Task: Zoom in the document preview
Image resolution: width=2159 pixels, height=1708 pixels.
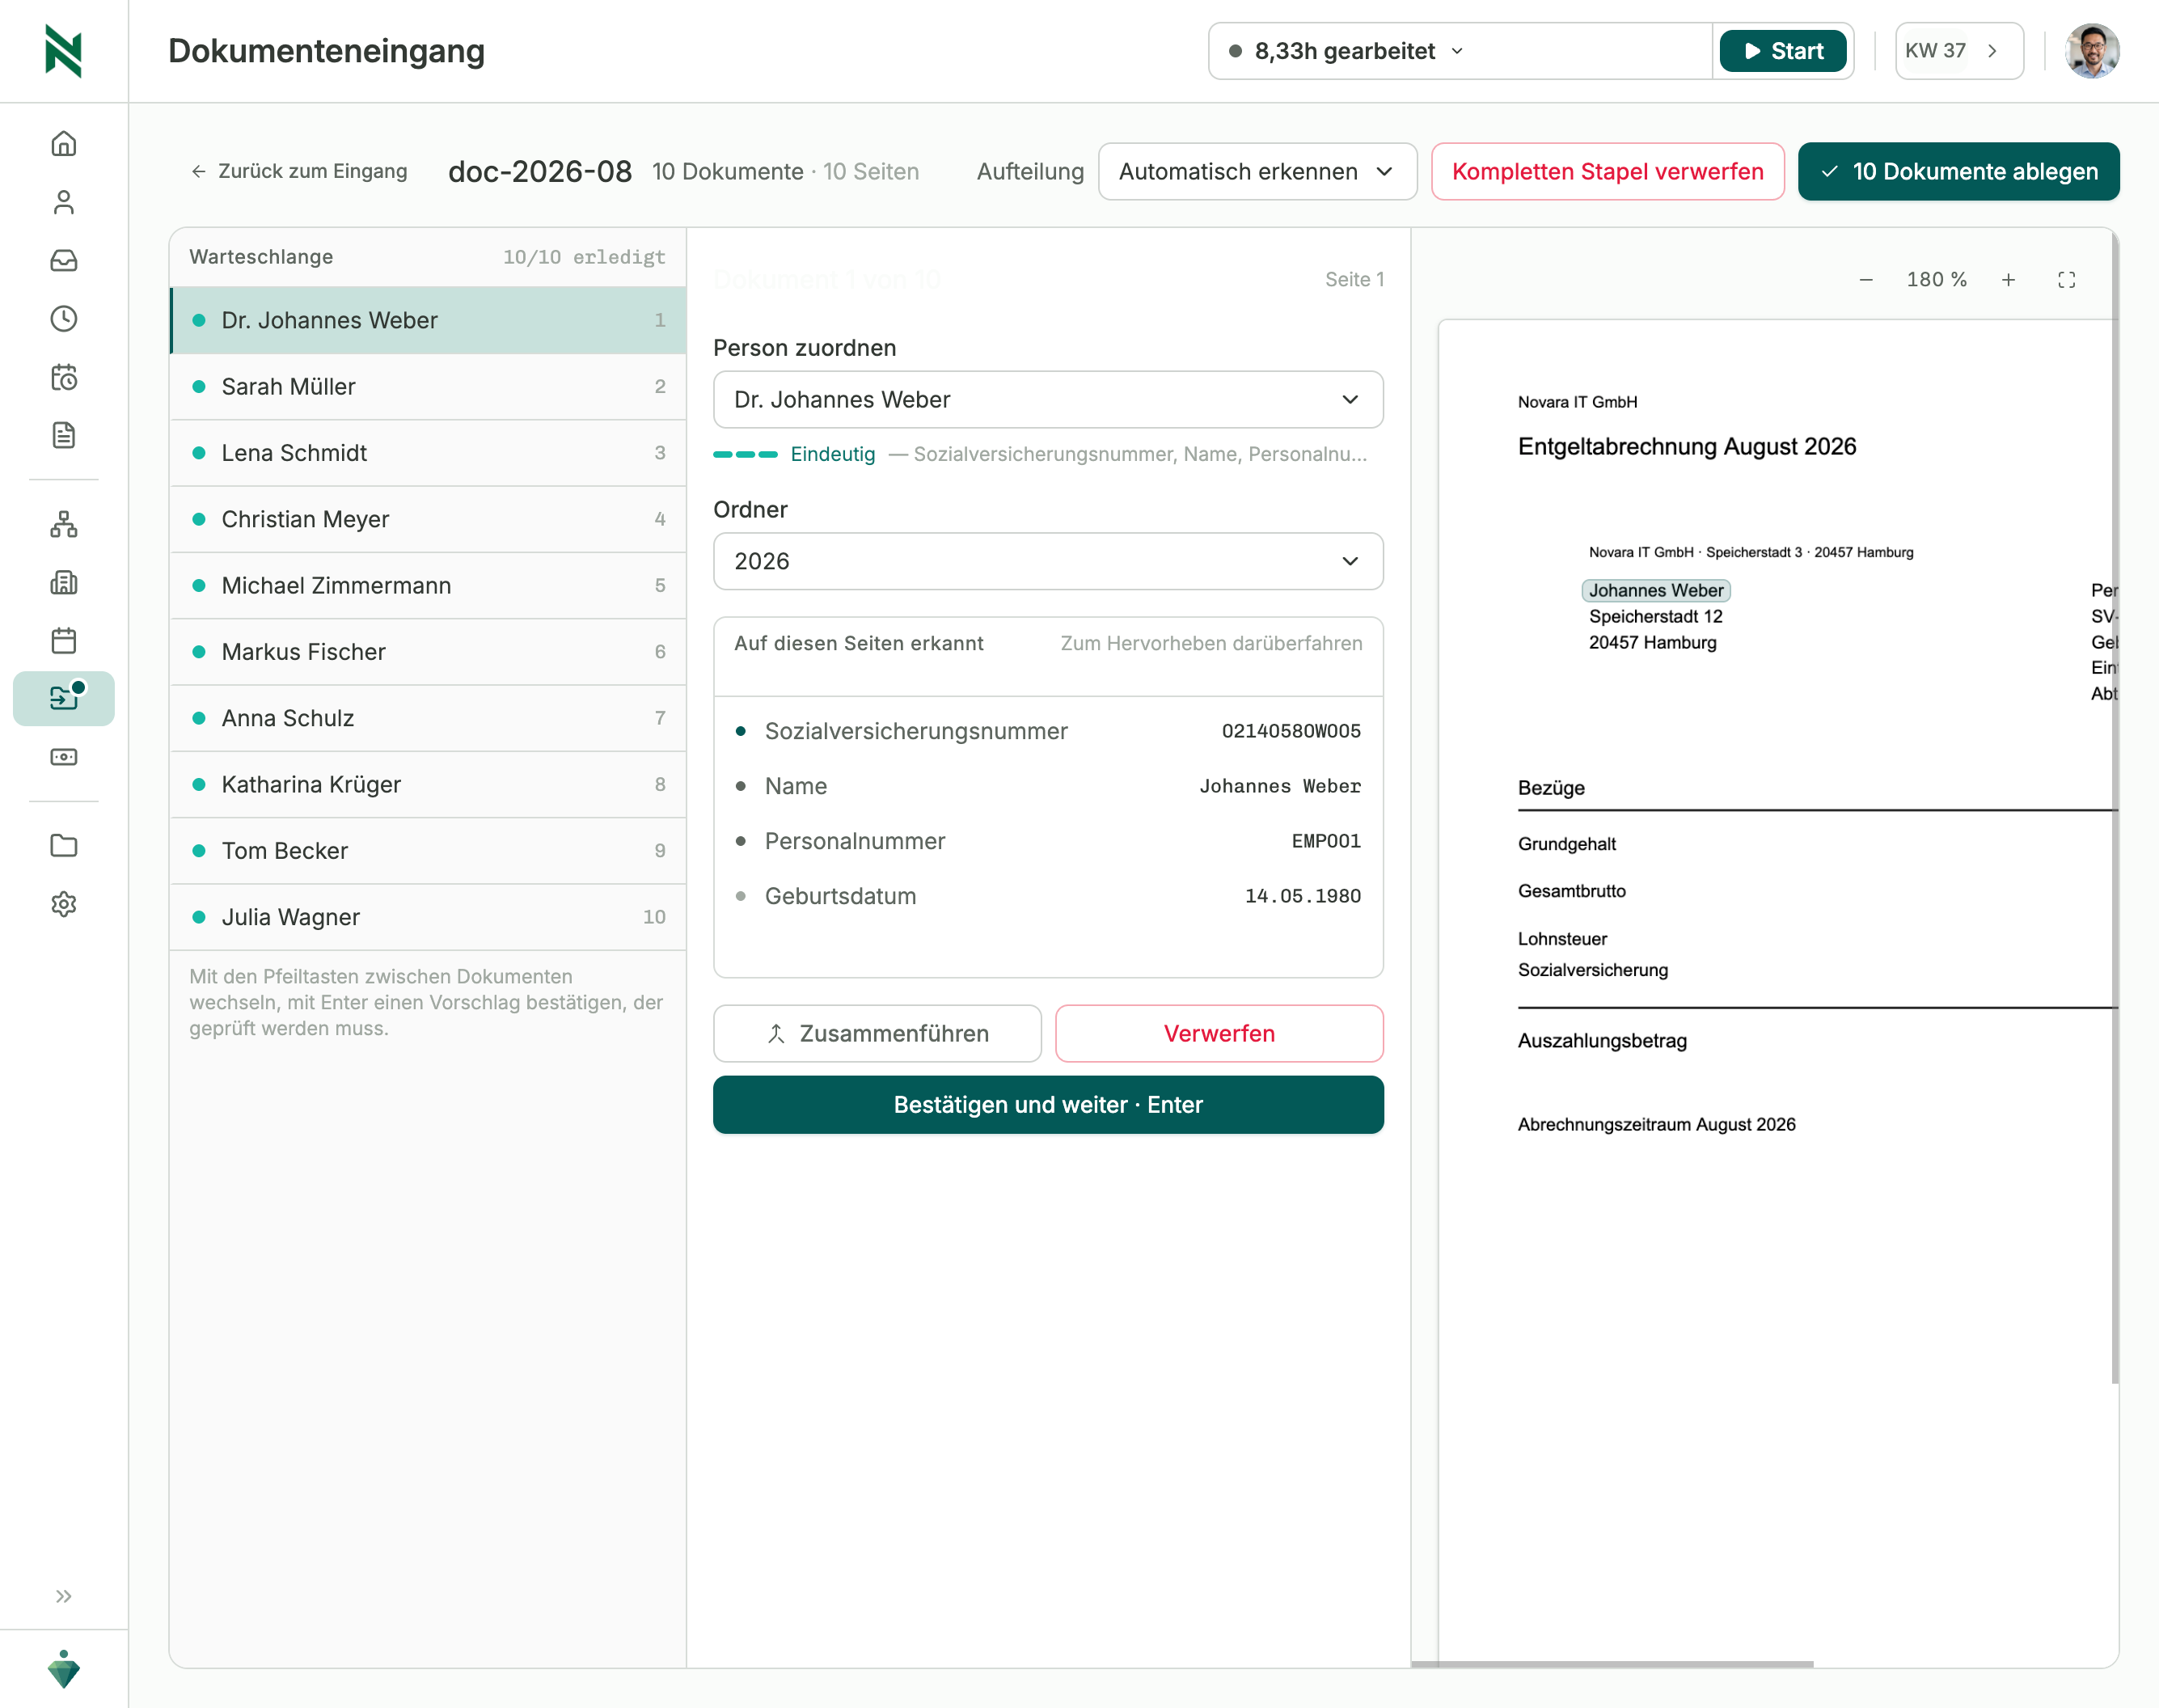Action: coord(2008,280)
